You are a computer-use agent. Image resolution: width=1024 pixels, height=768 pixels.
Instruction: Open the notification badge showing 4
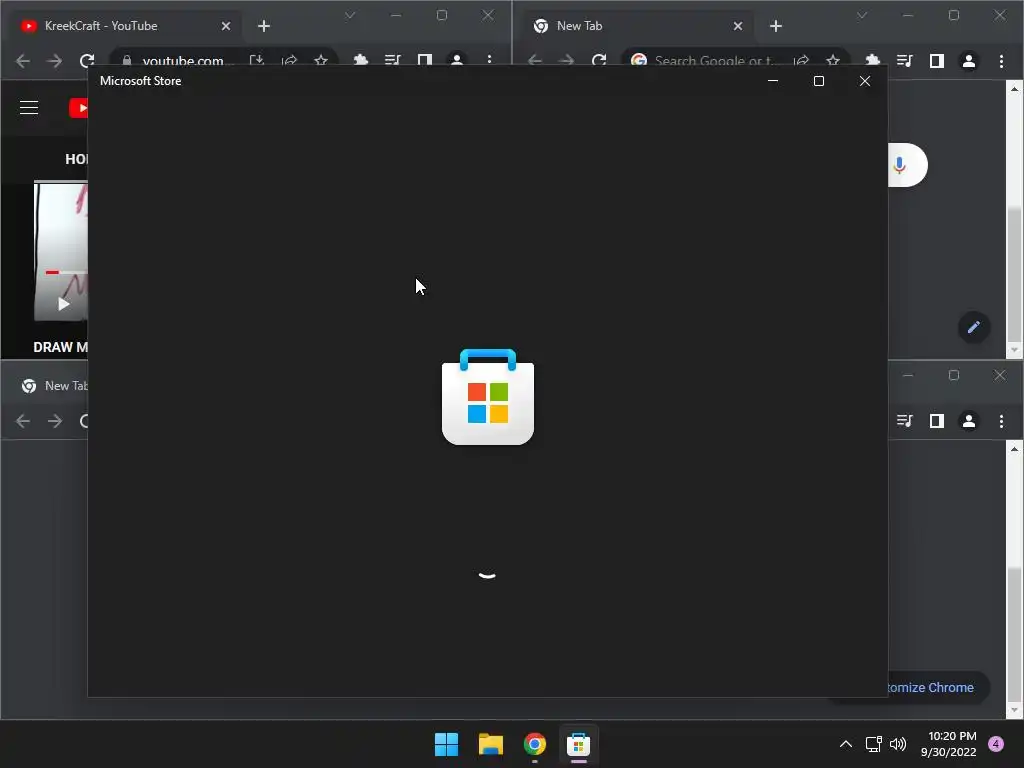(996, 744)
